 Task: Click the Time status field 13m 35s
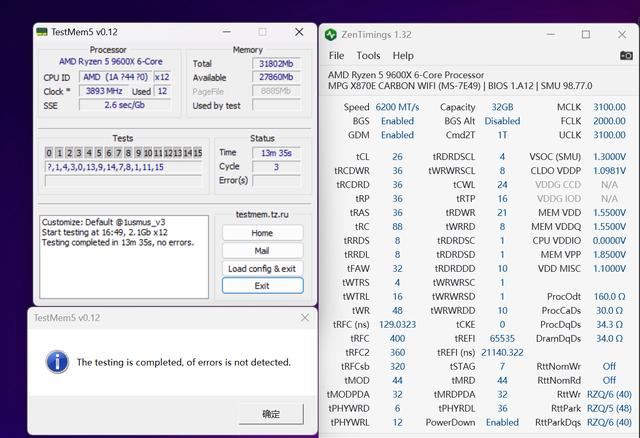coord(276,153)
